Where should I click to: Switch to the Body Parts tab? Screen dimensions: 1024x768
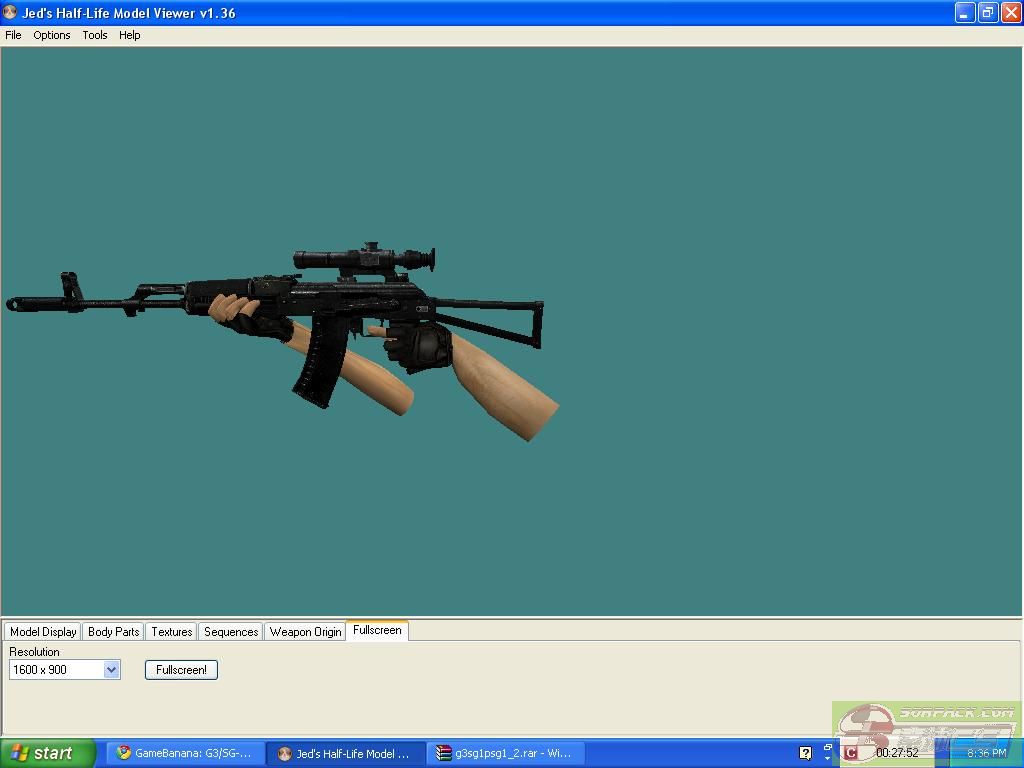pos(114,632)
